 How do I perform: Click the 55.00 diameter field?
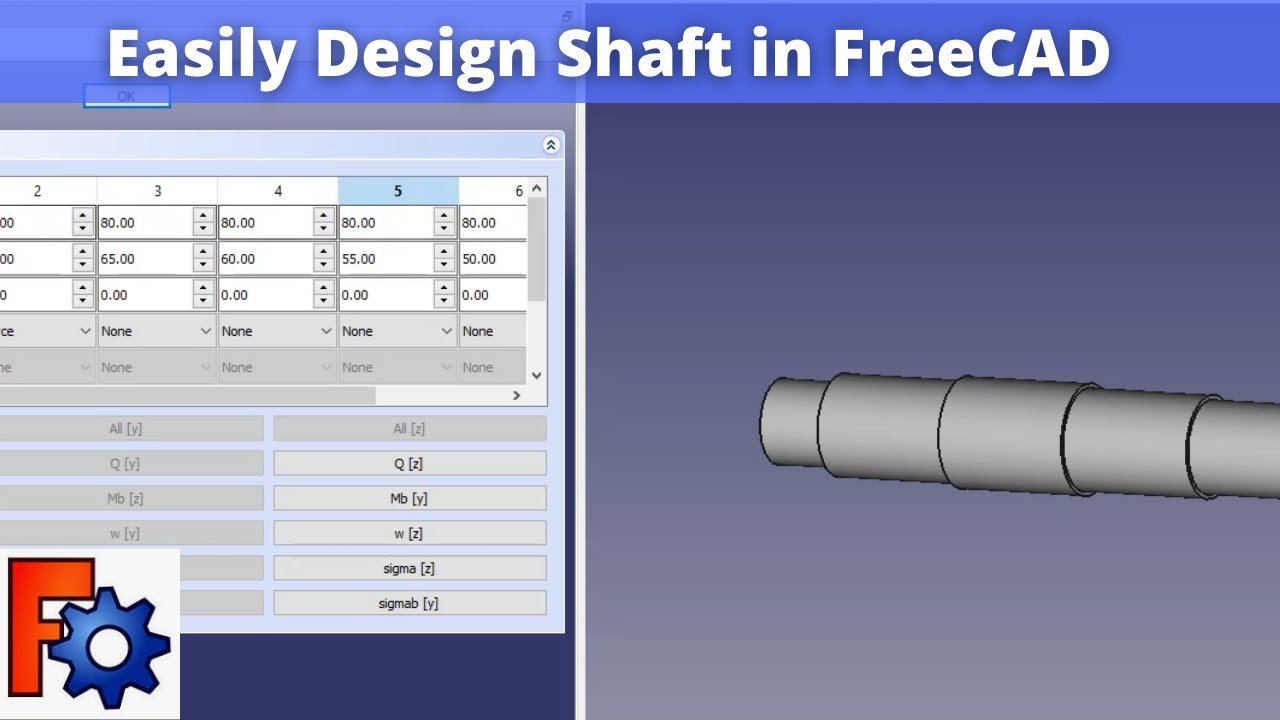(386, 259)
